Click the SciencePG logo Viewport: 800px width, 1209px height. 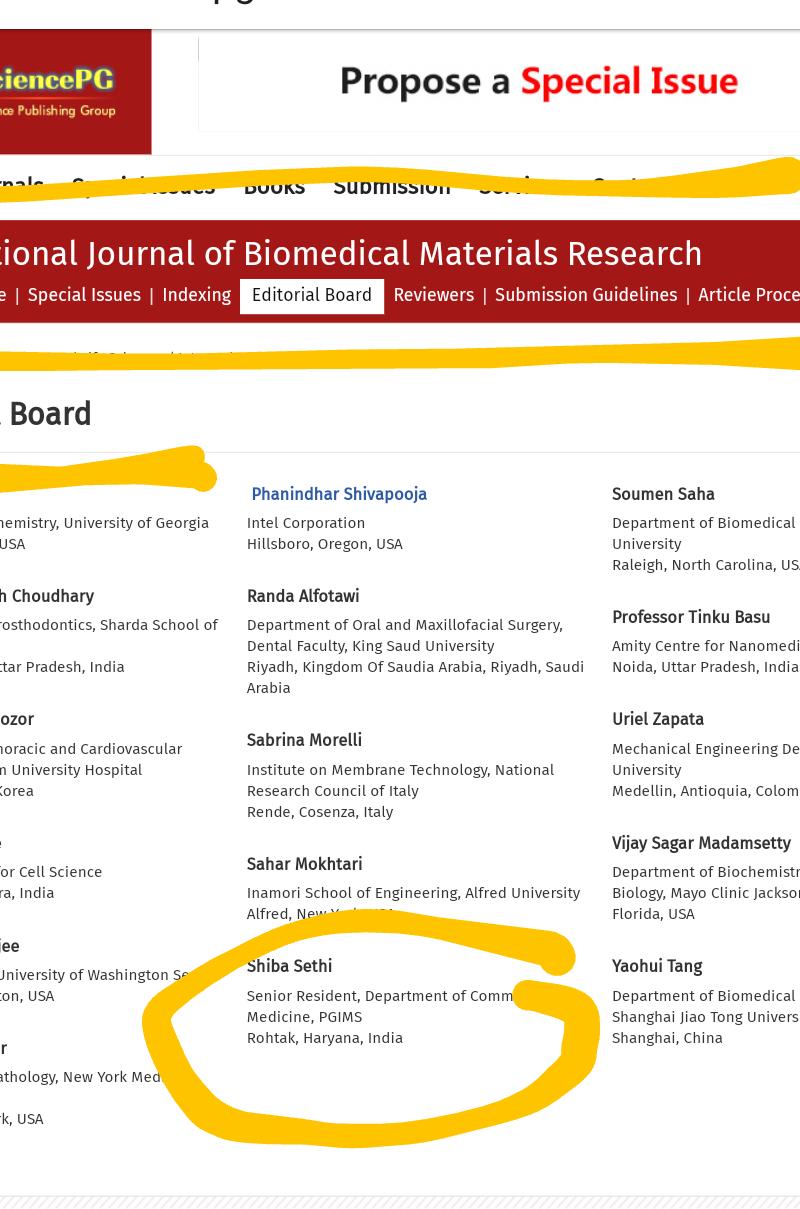pyautogui.click(x=75, y=91)
